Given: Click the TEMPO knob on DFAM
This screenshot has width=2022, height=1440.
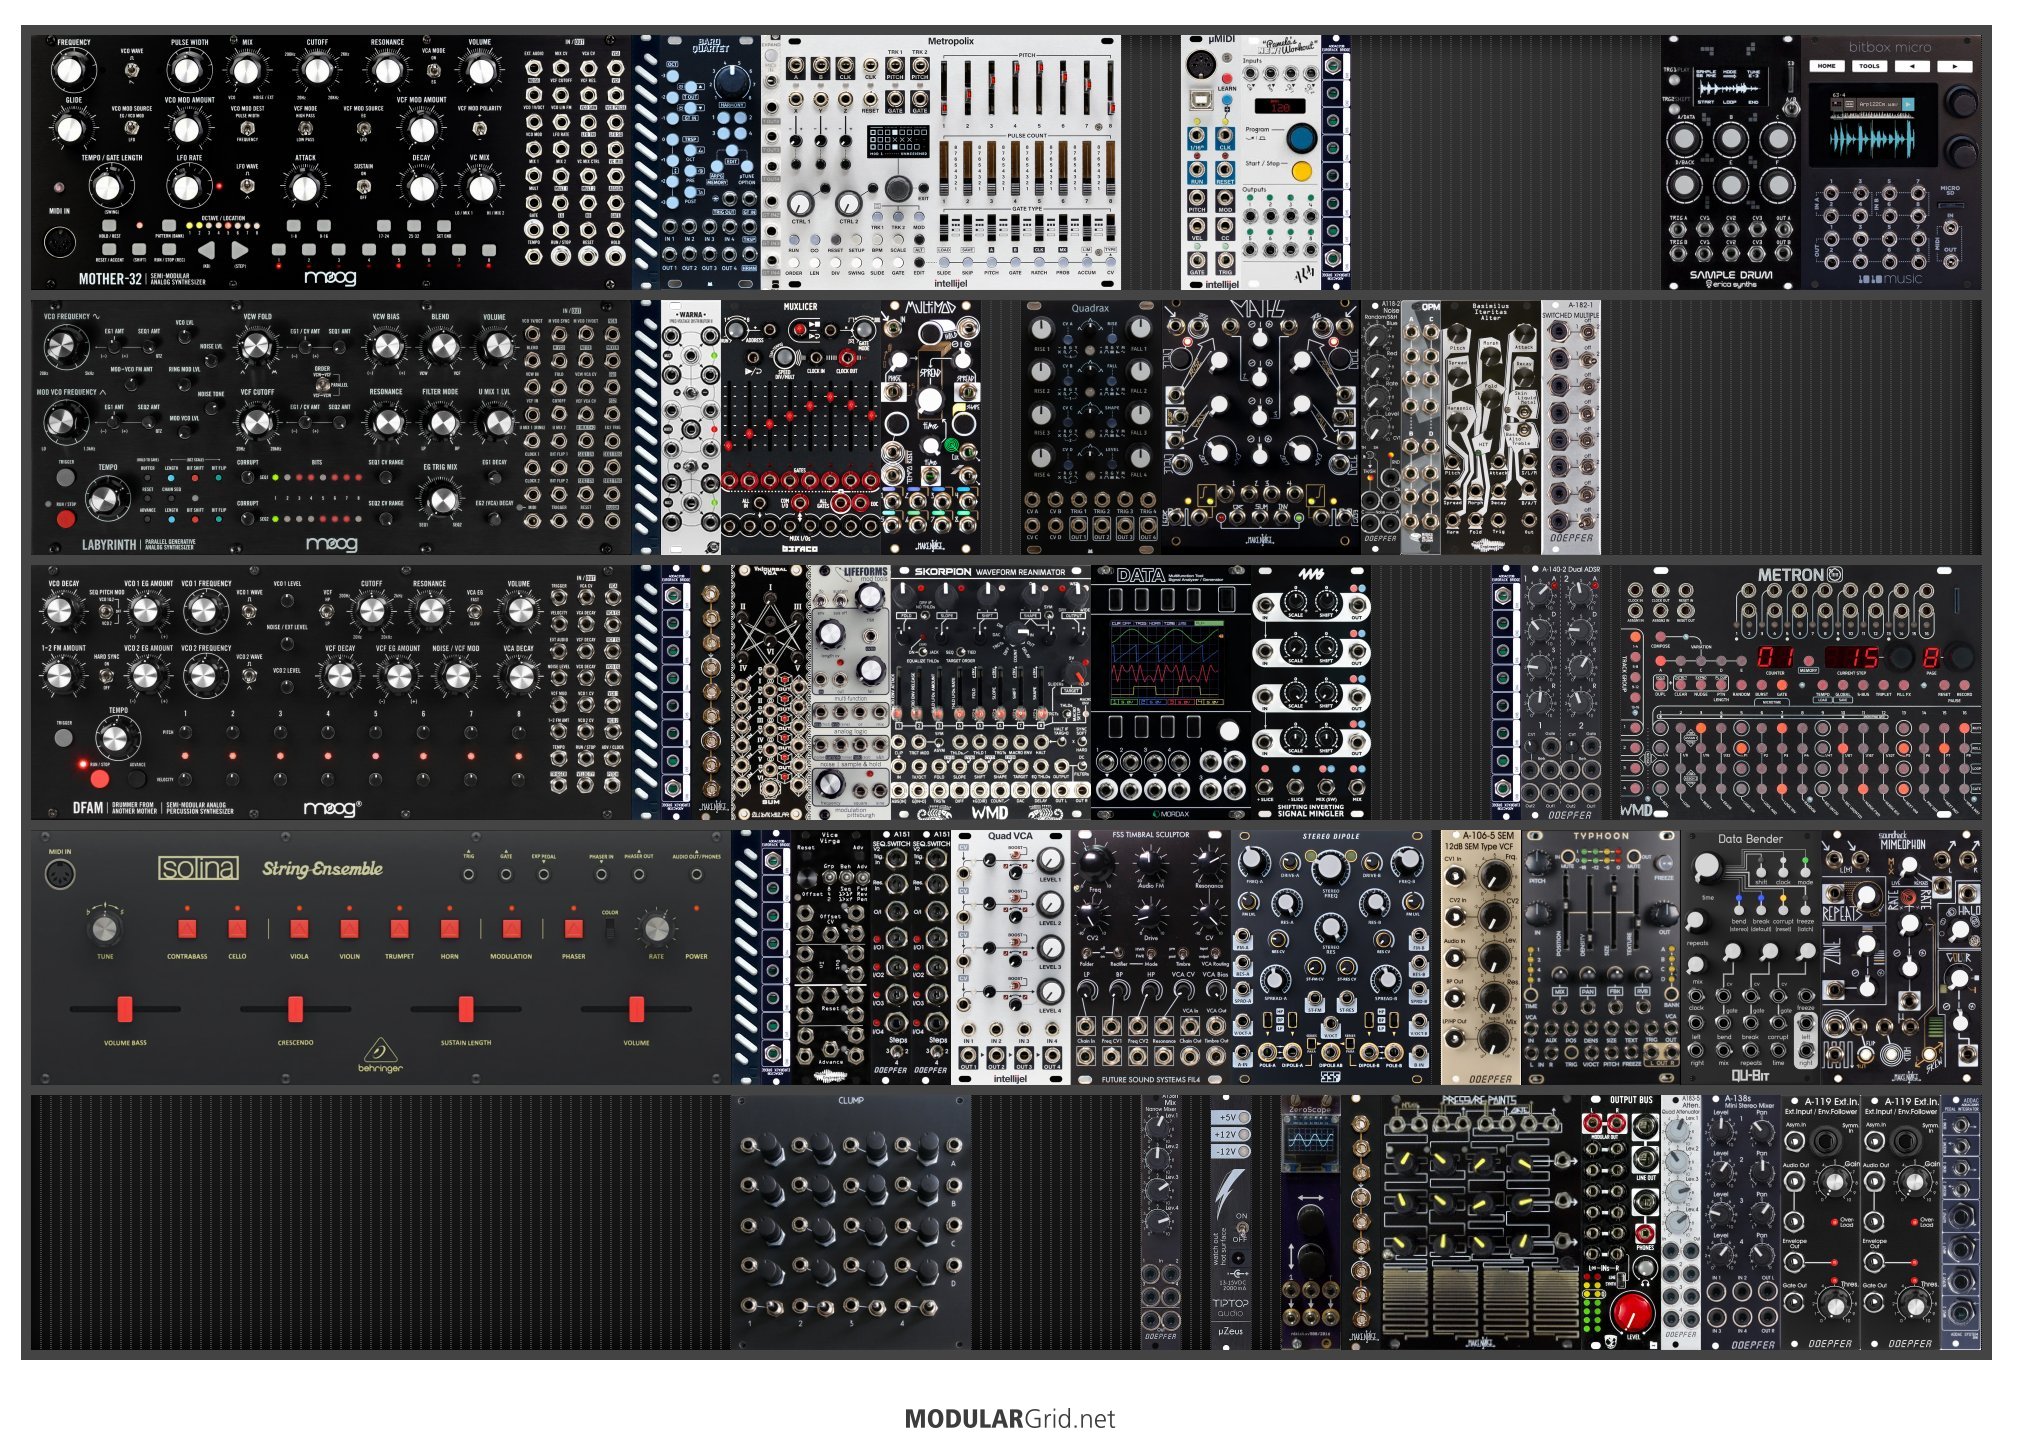Looking at the screenshot, I should coord(115,739).
